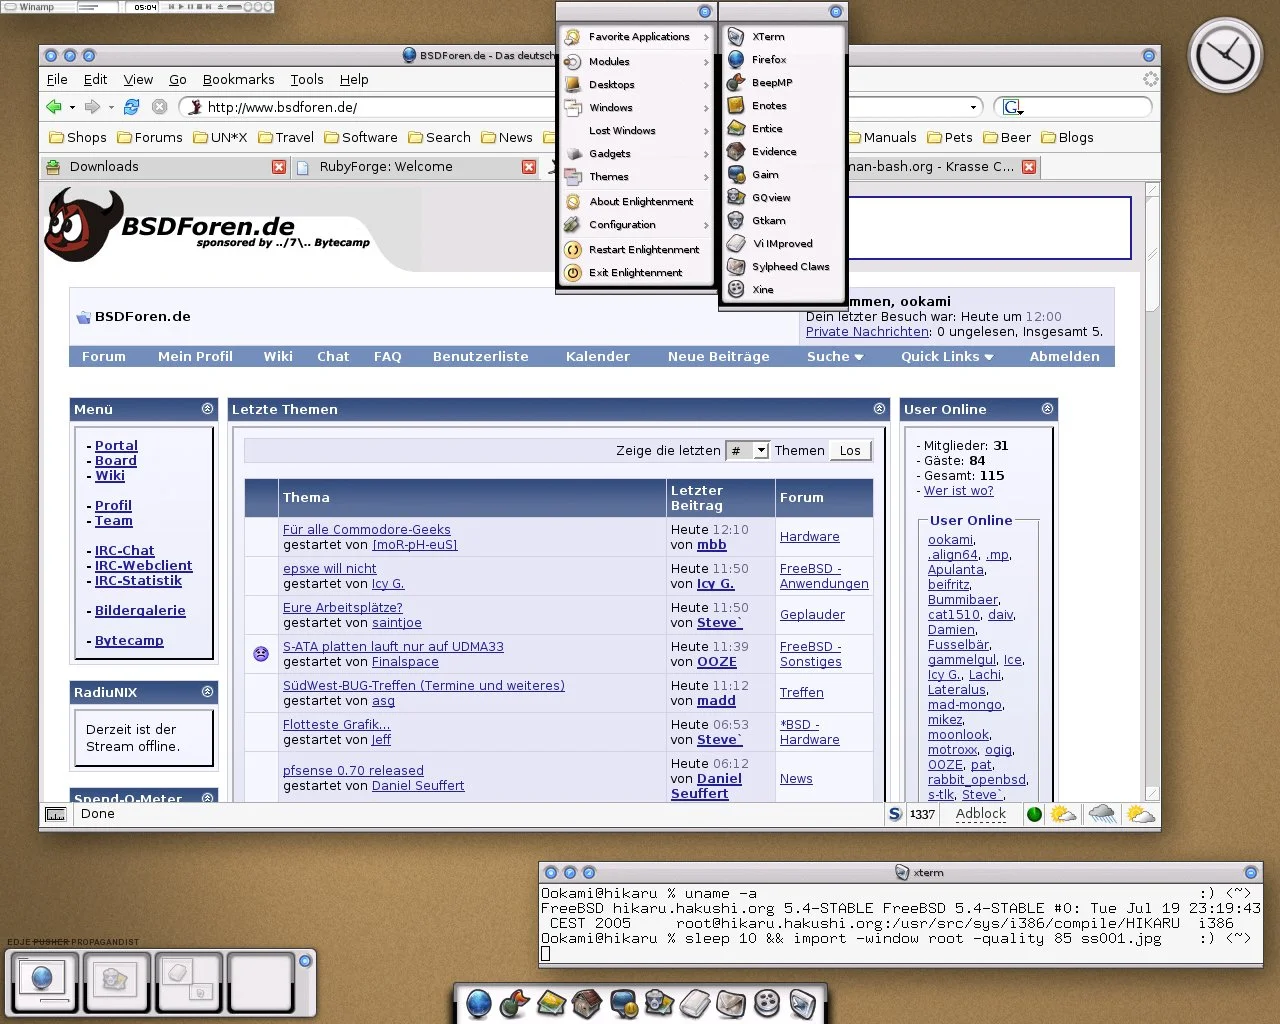Click the sad smiley beside S-ATA thread

[261, 654]
